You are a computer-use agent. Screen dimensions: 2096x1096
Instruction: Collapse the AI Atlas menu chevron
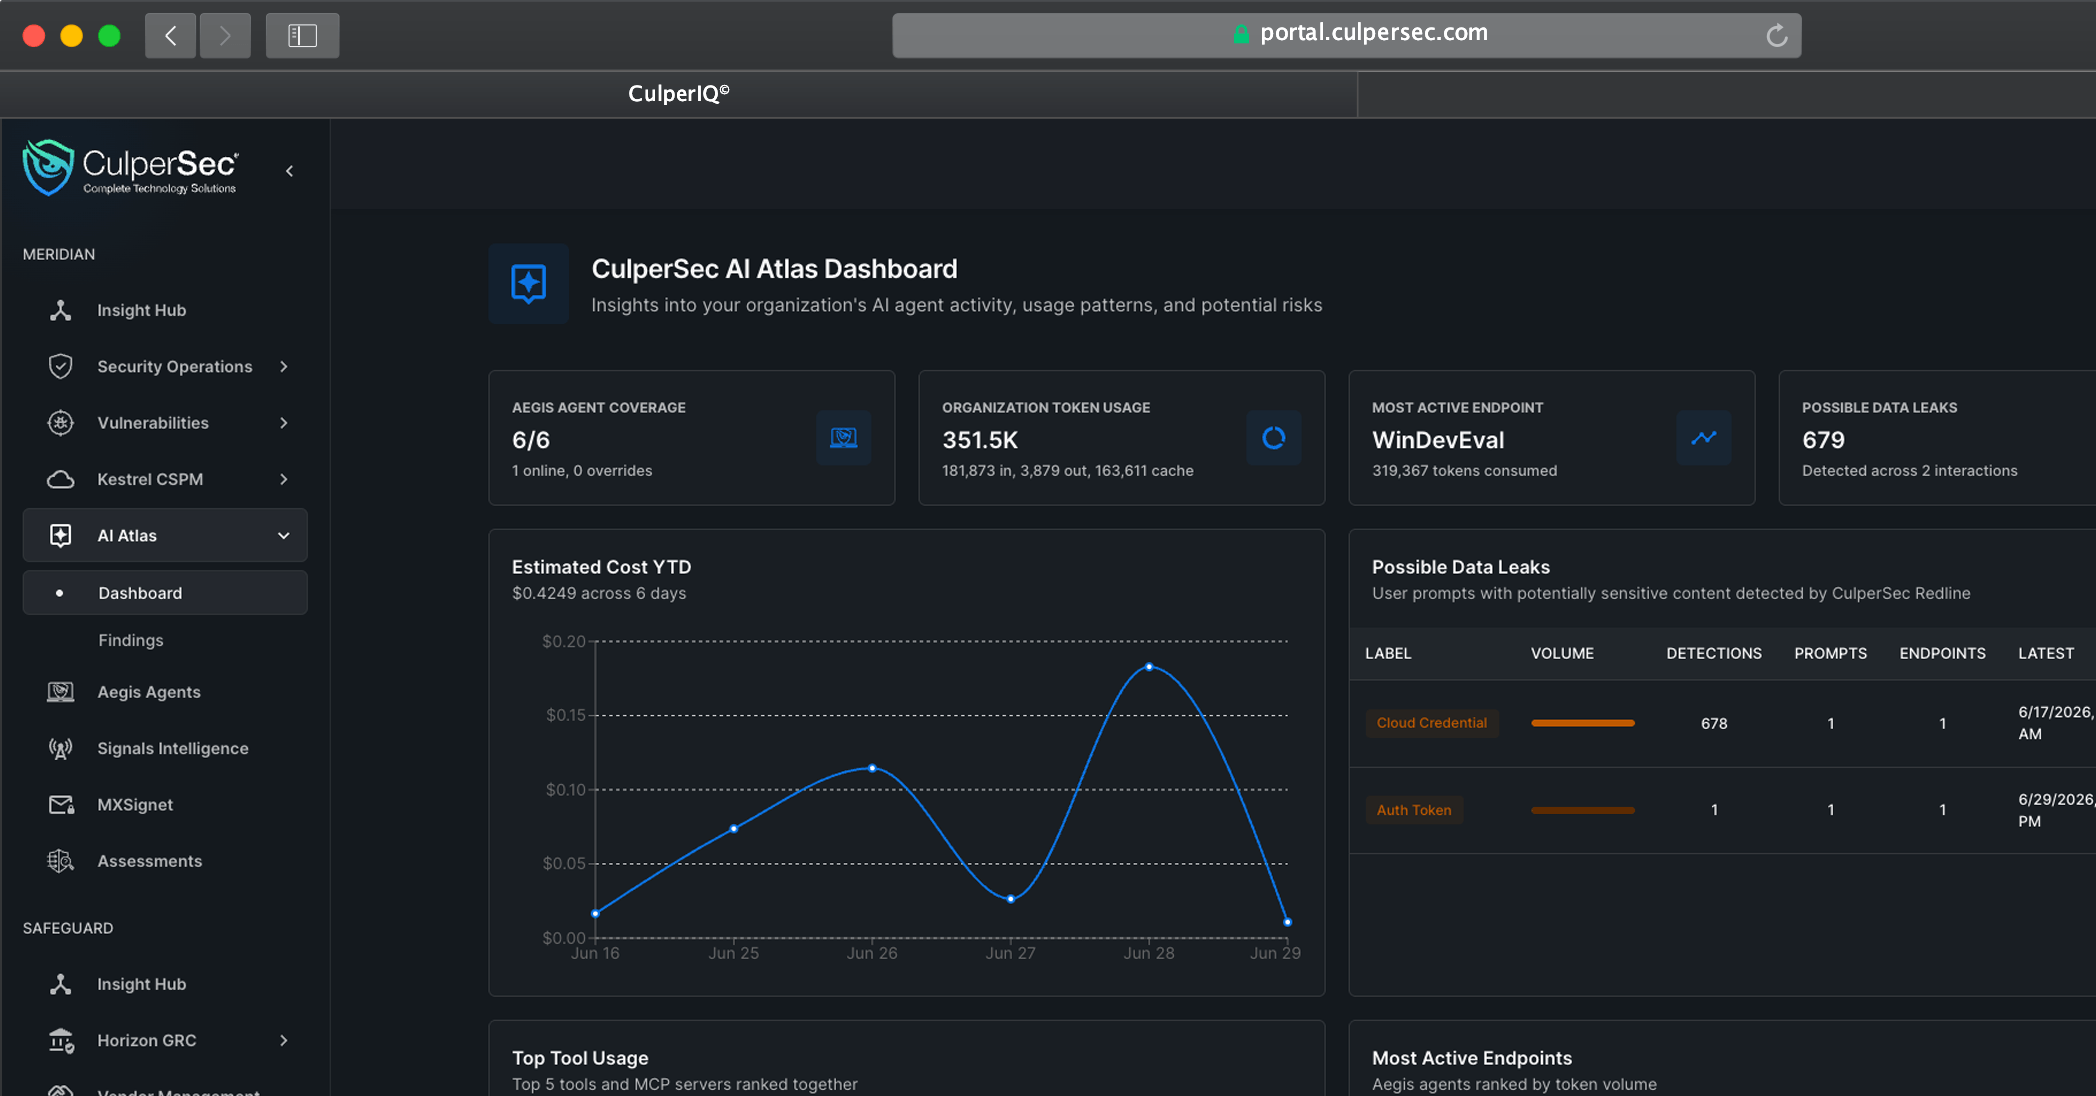pyautogui.click(x=284, y=536)
